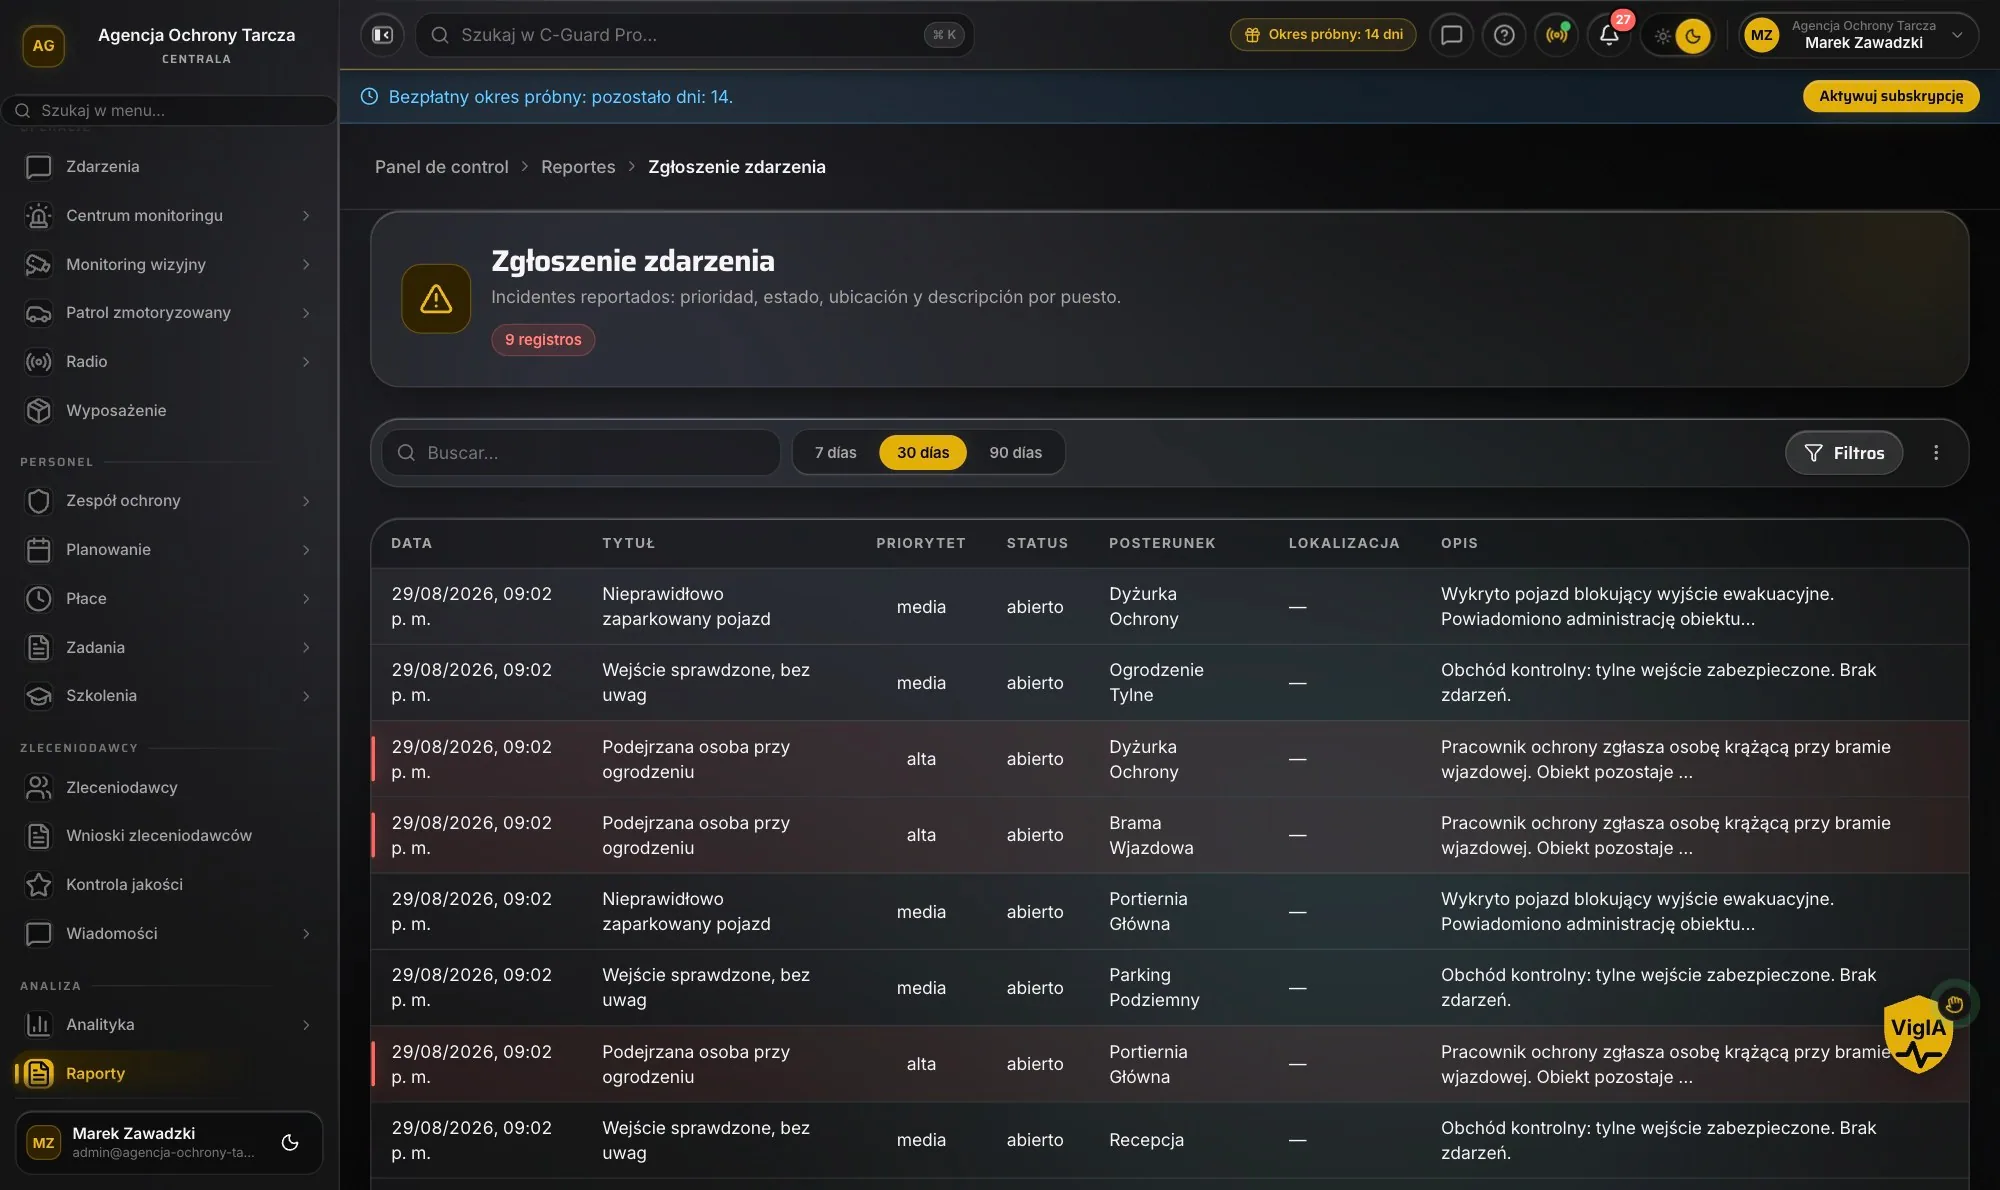Screen dimensions: 2000x1190
Task: Select the 30 días range tab
Action: pyautogui.click(x=923, y=453)
